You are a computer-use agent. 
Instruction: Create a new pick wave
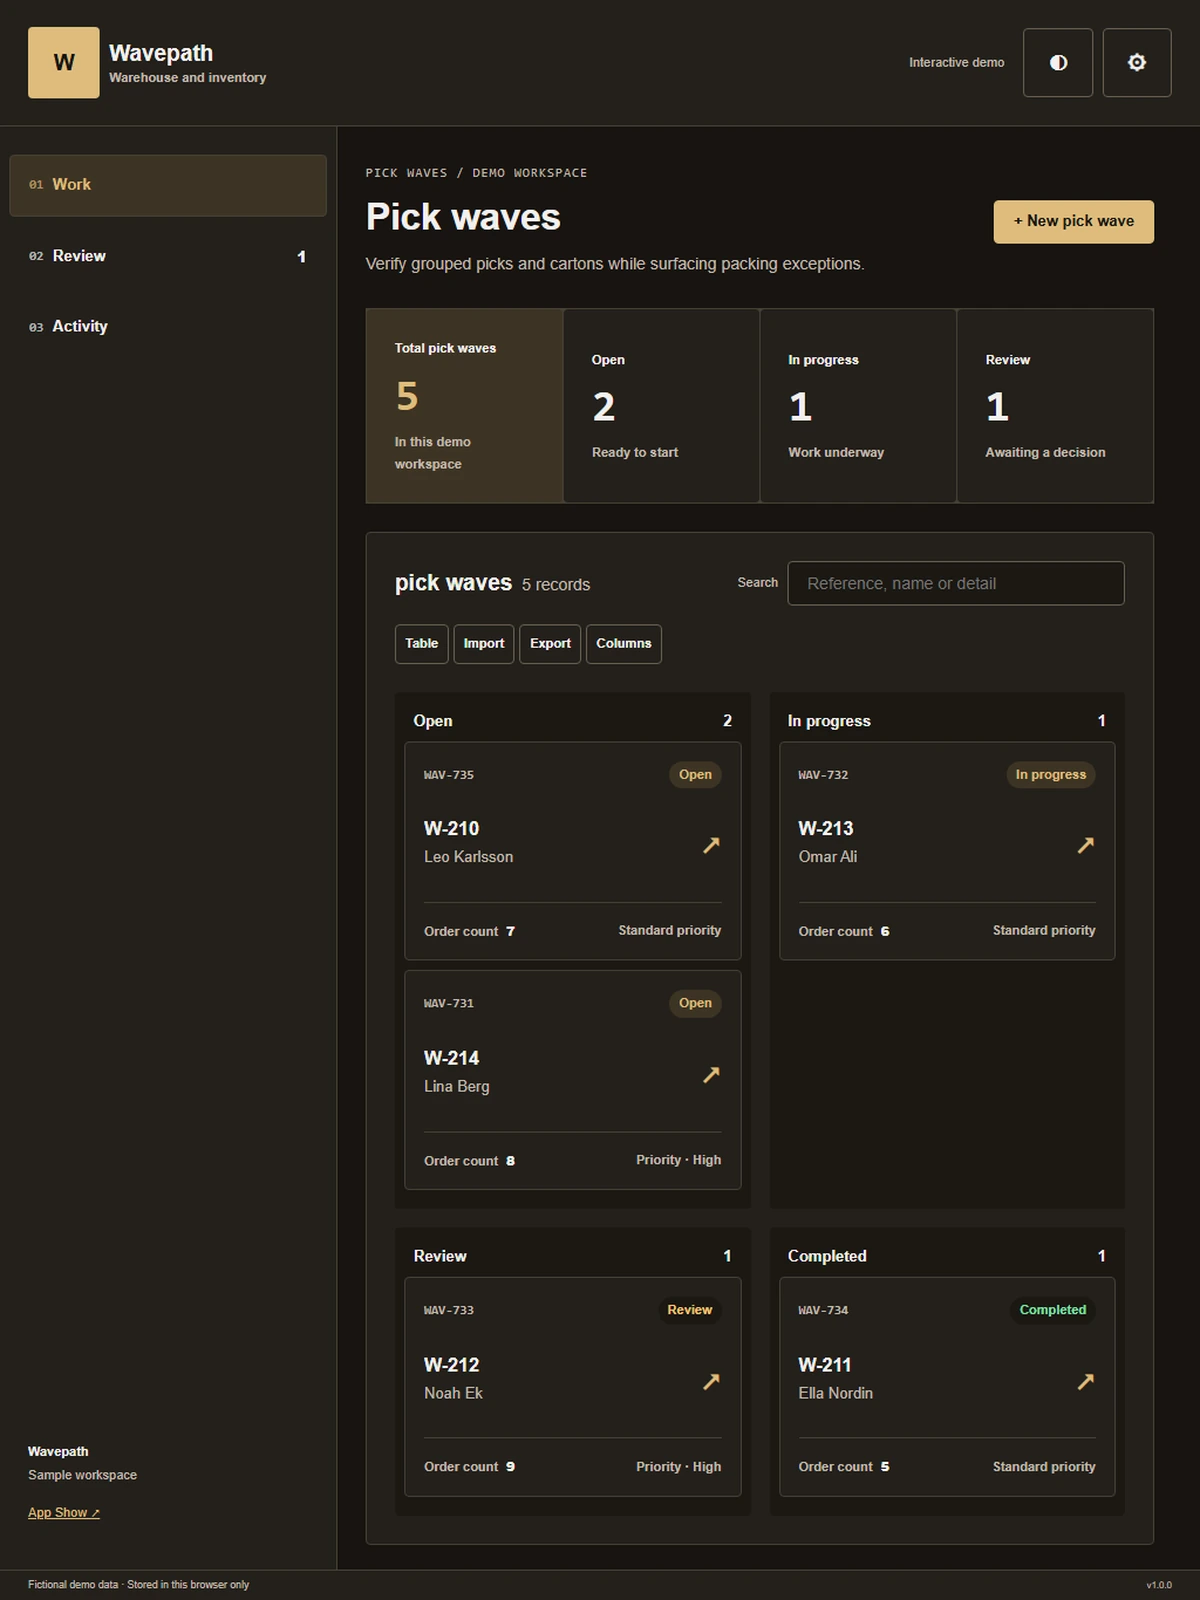pyautogui.click(x=1073, y=221)
